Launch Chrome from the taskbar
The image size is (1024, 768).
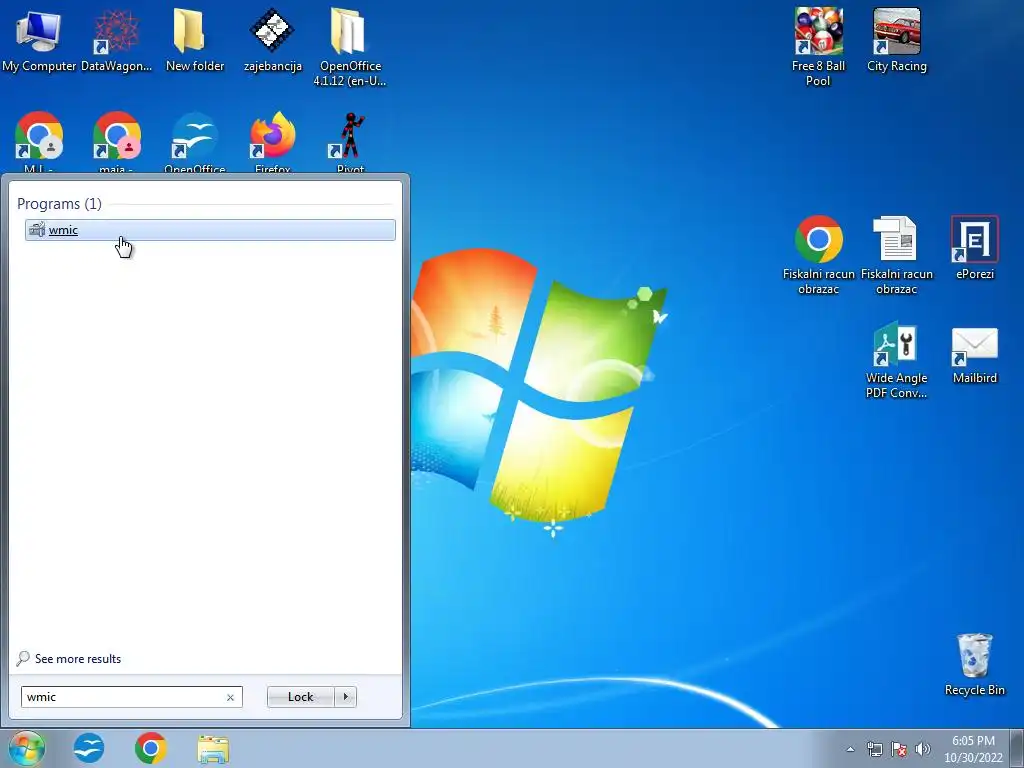tap(151, 748)
